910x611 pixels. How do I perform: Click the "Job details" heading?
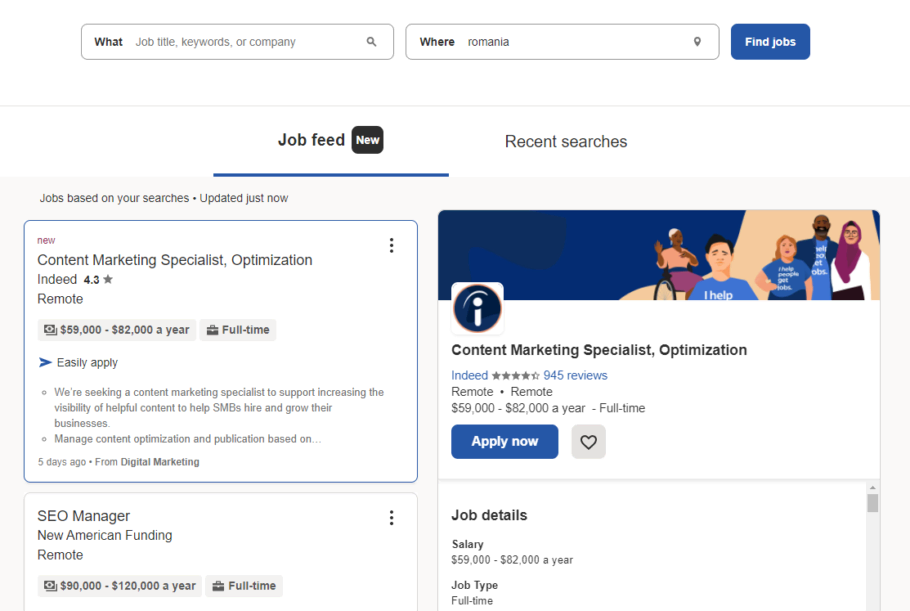tap(489, 515)
